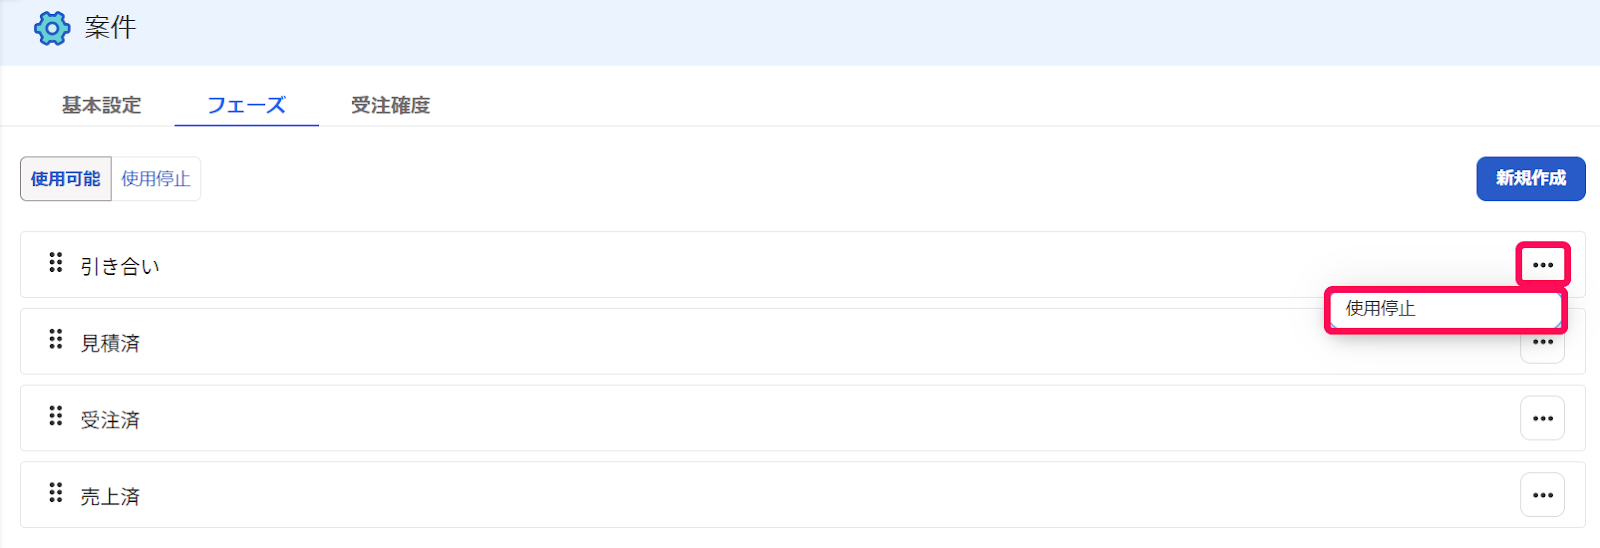
Task: Click the drag handle of 売上済 row
Action: (x=56, y=493)
